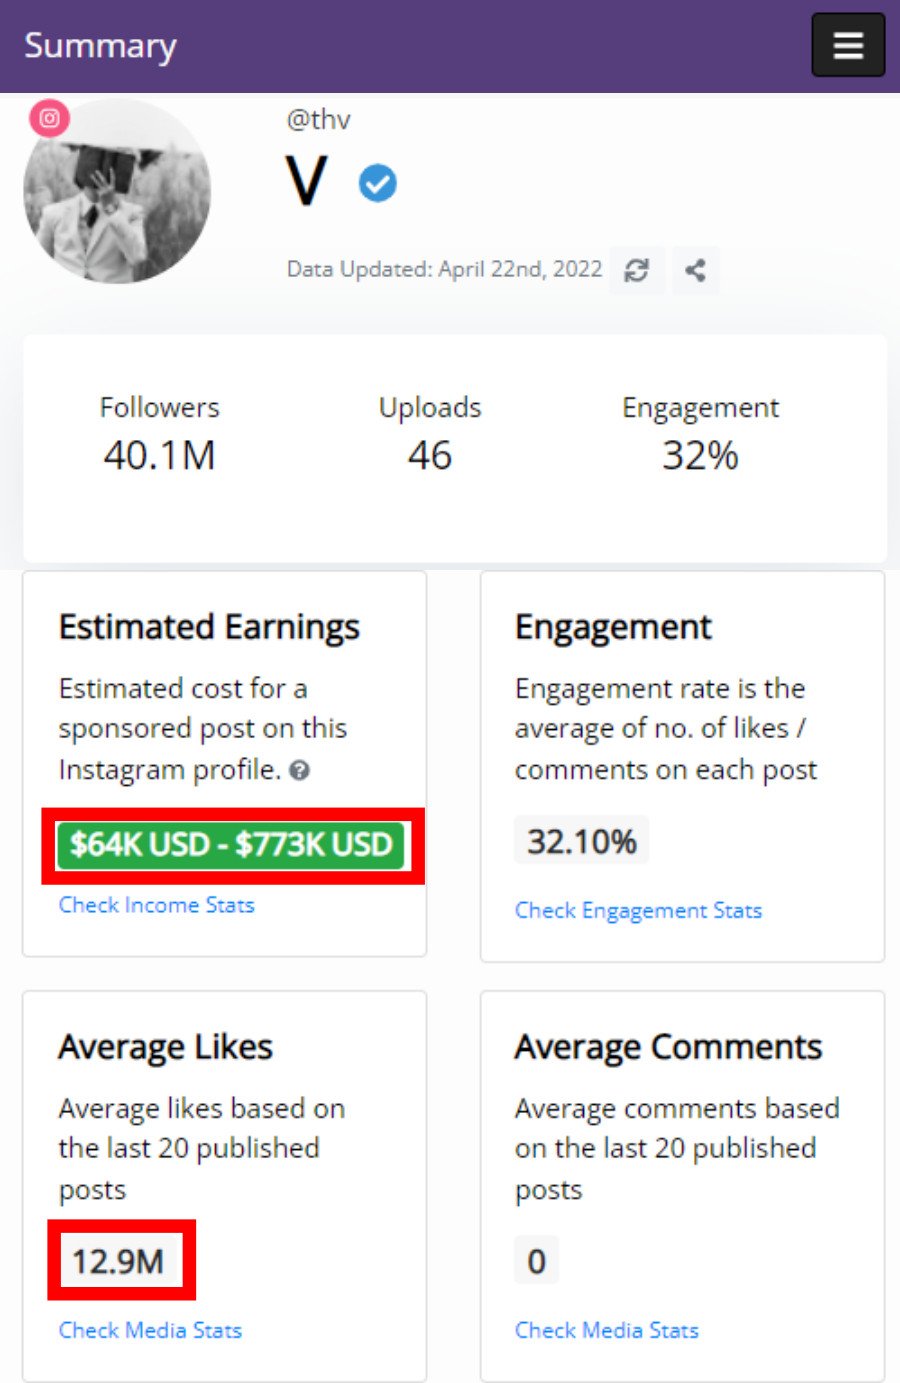Open the Check Engagement Stats link
Image resolution: width=900 pixels, height=1383 pixels.
pyautogui.click(x=638, y=910)
